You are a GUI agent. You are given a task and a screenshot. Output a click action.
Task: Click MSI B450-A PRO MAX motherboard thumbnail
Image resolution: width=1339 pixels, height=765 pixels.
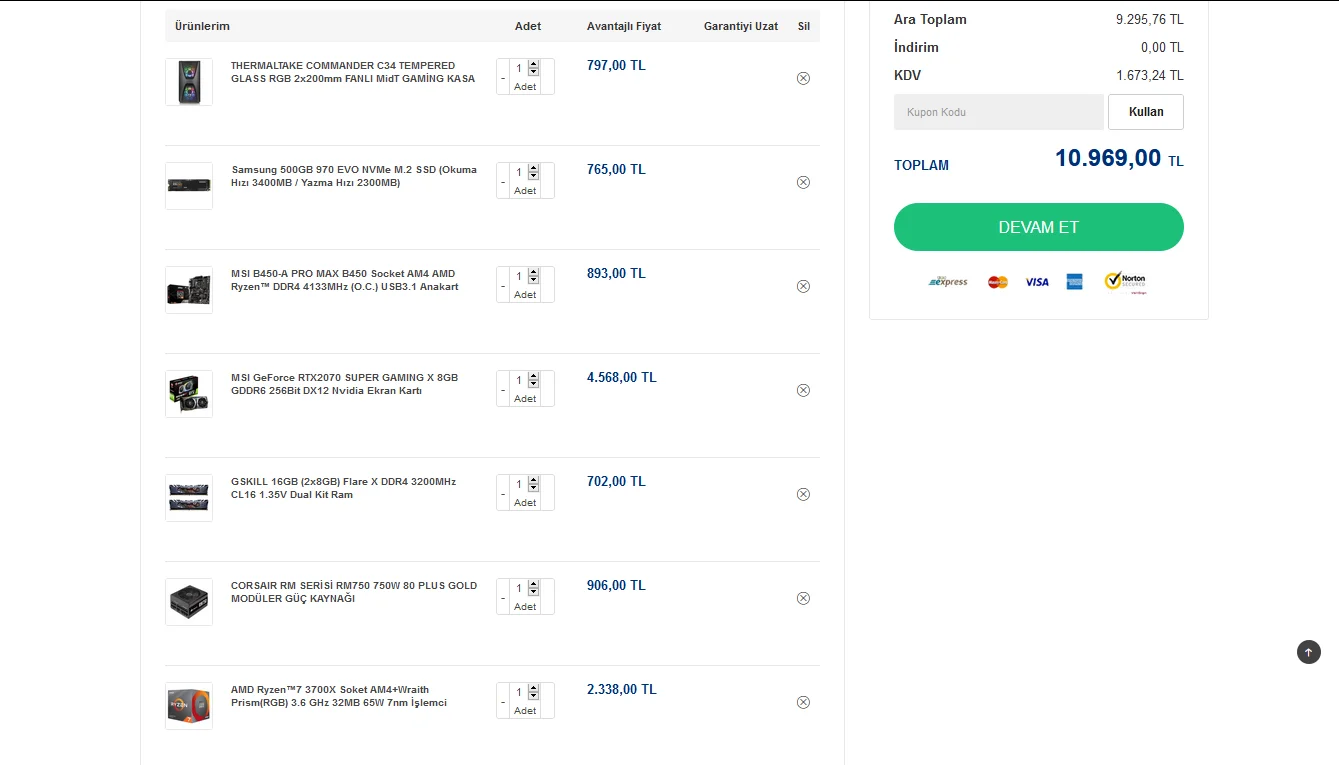(189, 290)
